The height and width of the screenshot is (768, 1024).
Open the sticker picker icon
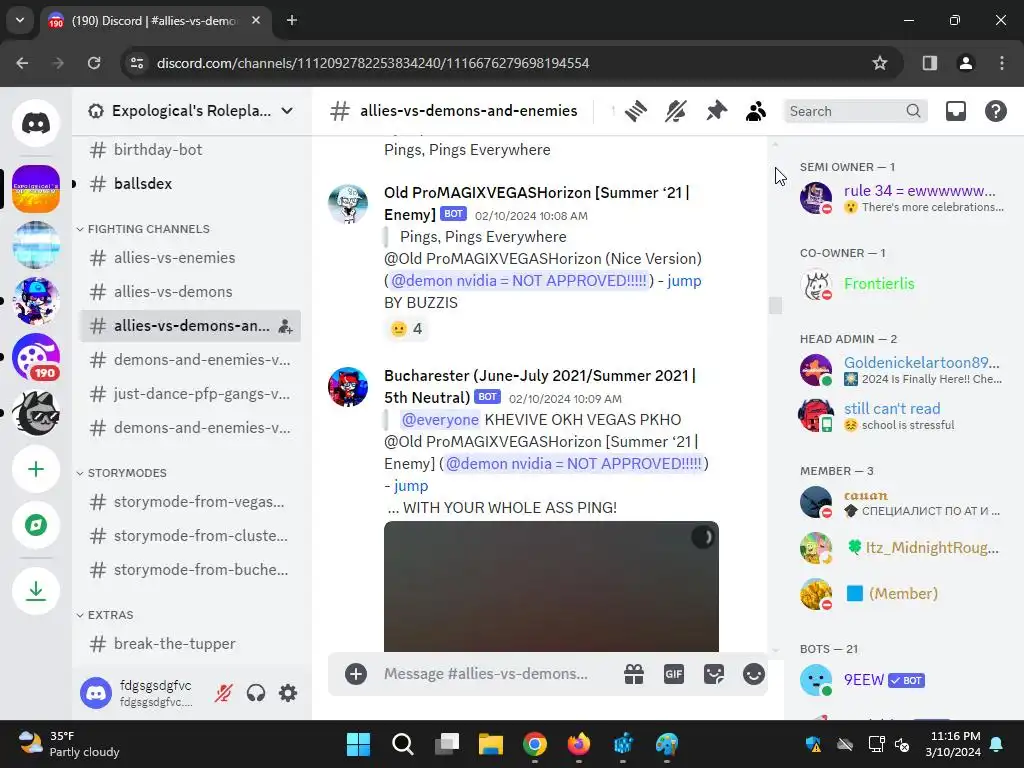714,674
